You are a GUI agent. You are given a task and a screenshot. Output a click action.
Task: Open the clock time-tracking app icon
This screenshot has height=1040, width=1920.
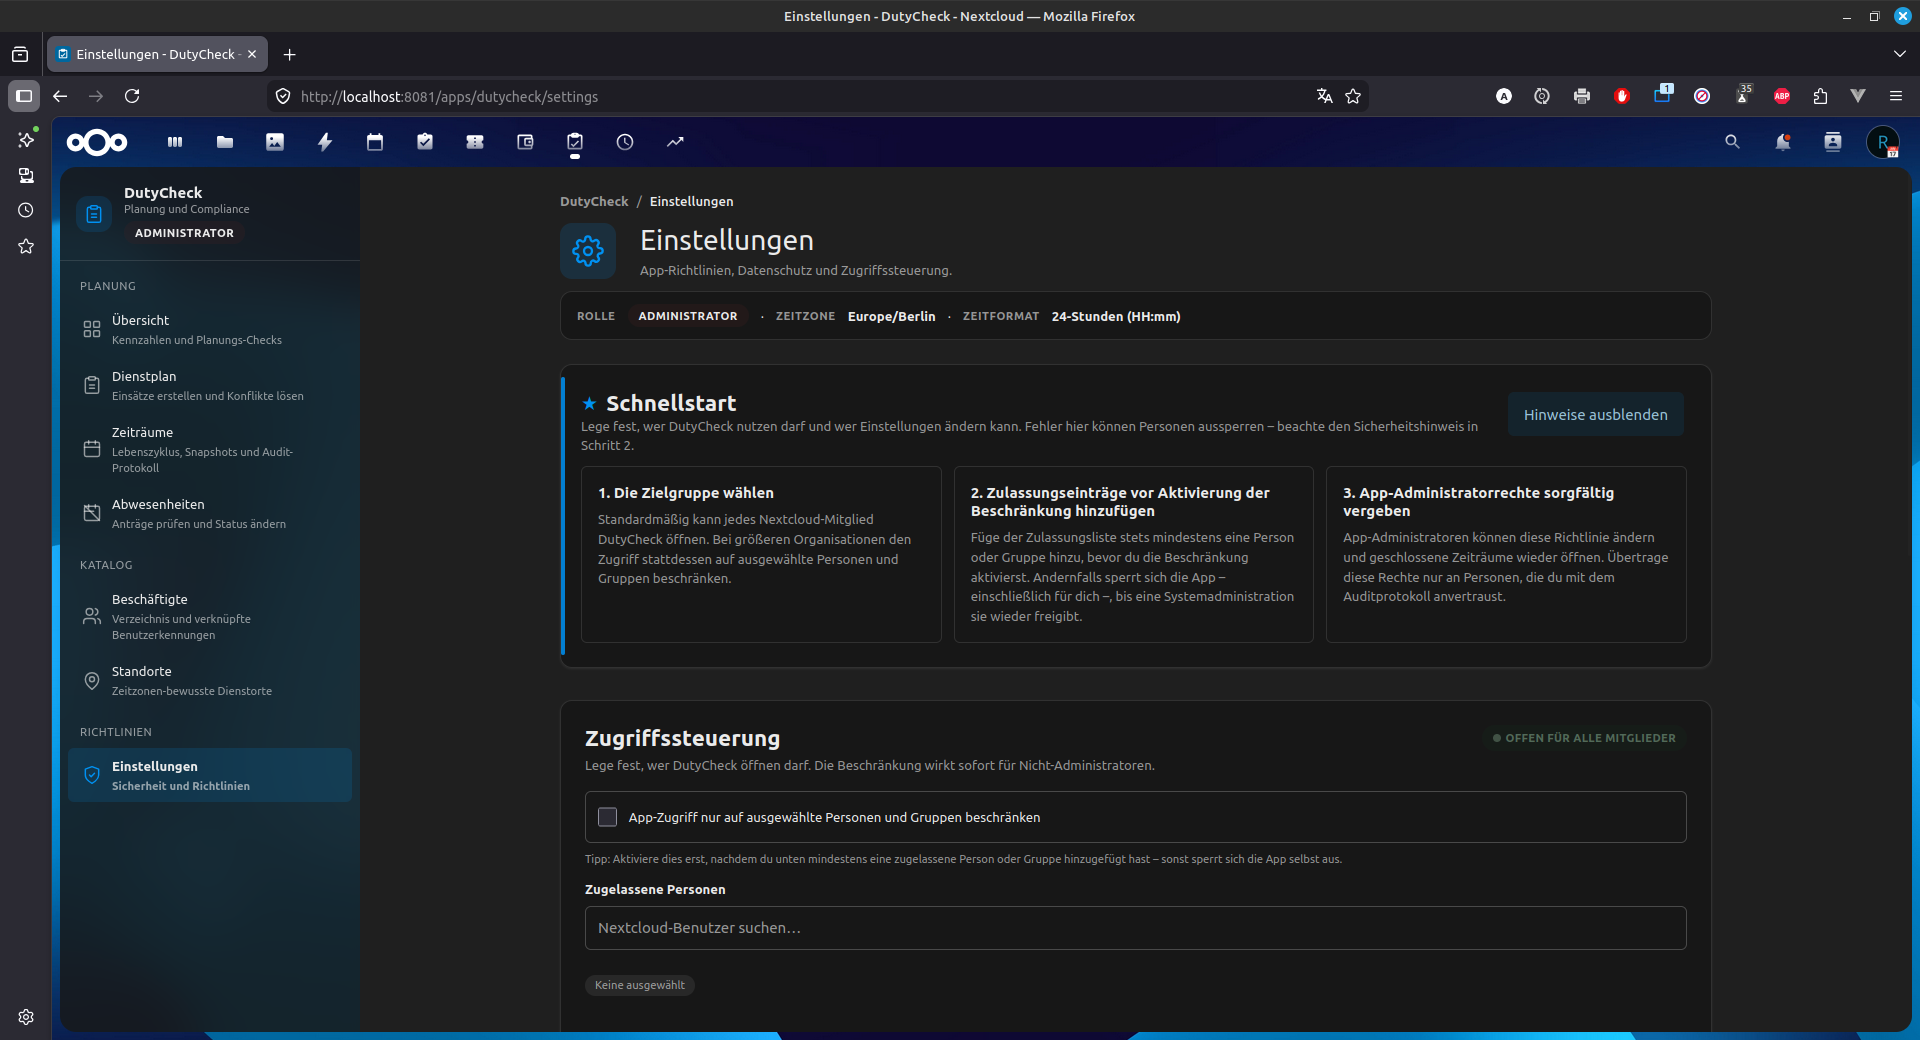click(x=625, y=142)
